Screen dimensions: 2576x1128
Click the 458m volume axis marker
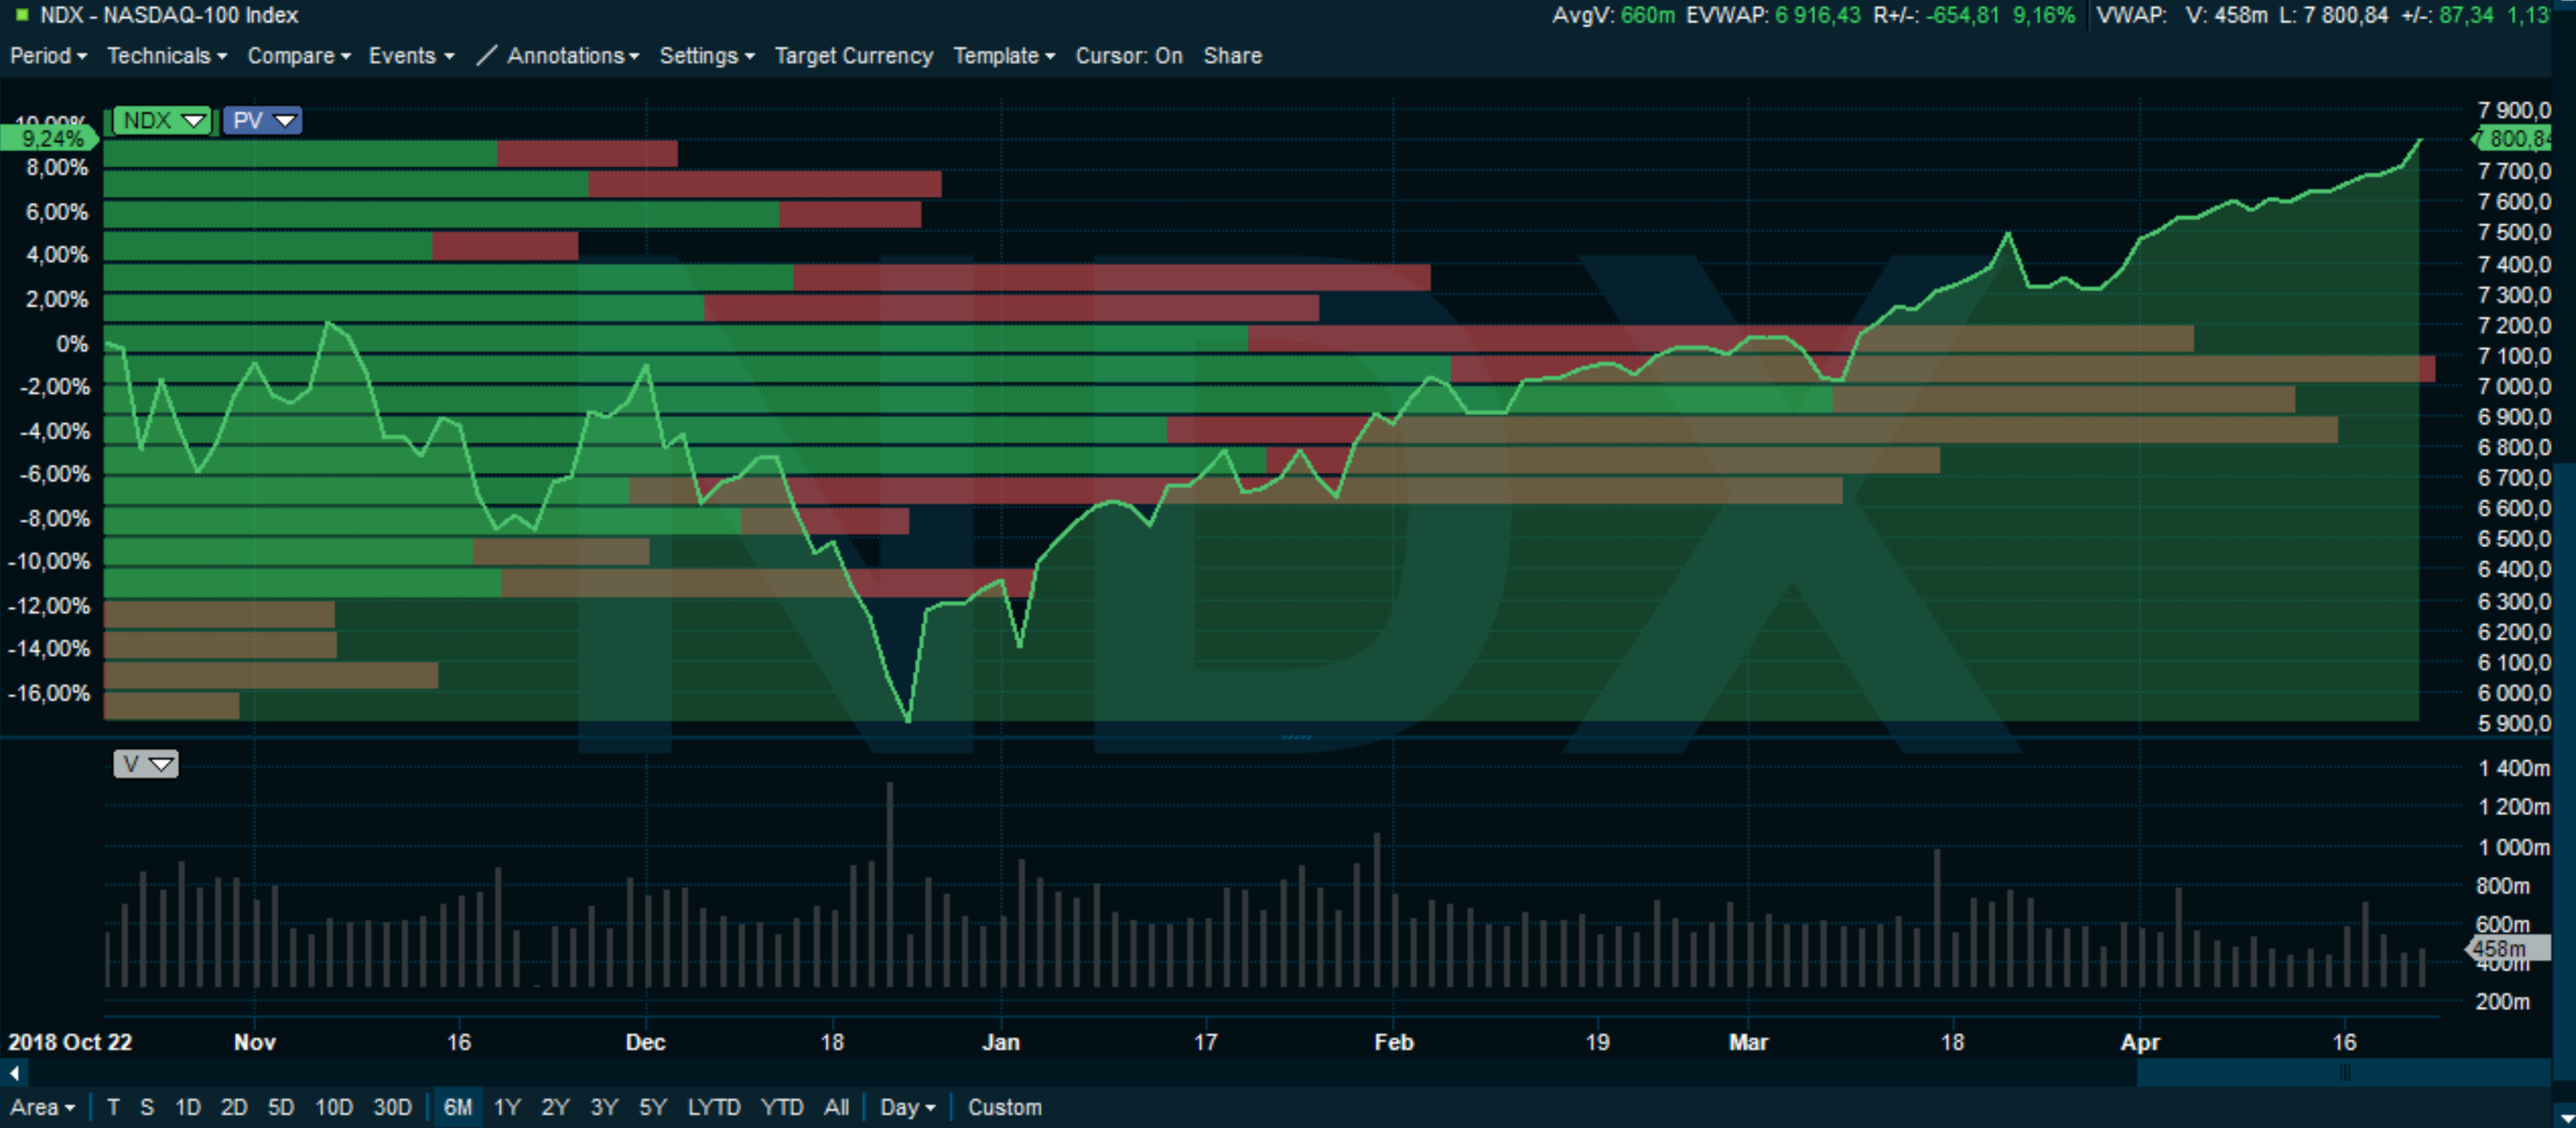point(2508,948)
